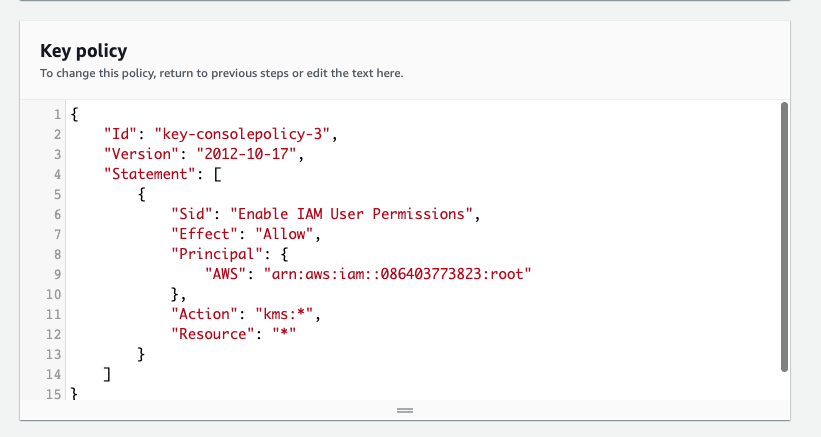
Task: Place cursor after the closing bracket on line 14
Action: tap(112, 374)
